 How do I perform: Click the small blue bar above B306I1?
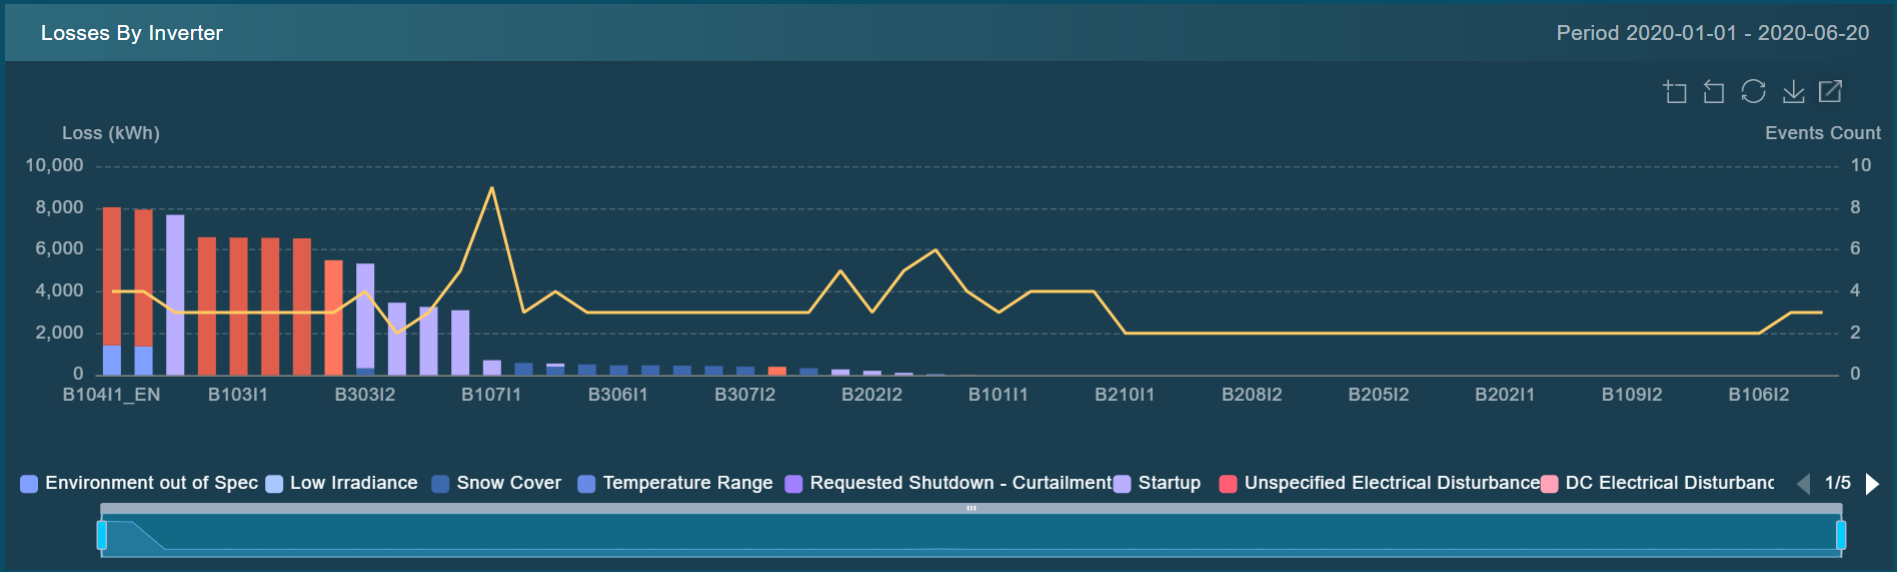(x=618, y=370)
